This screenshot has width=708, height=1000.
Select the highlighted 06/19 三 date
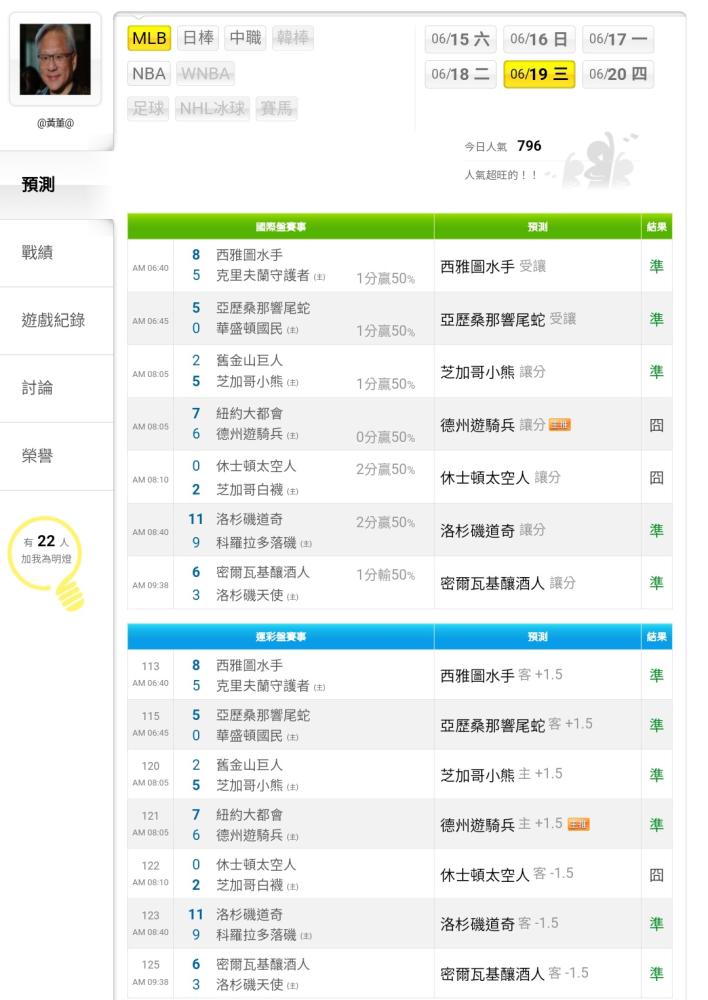(539, 74)
